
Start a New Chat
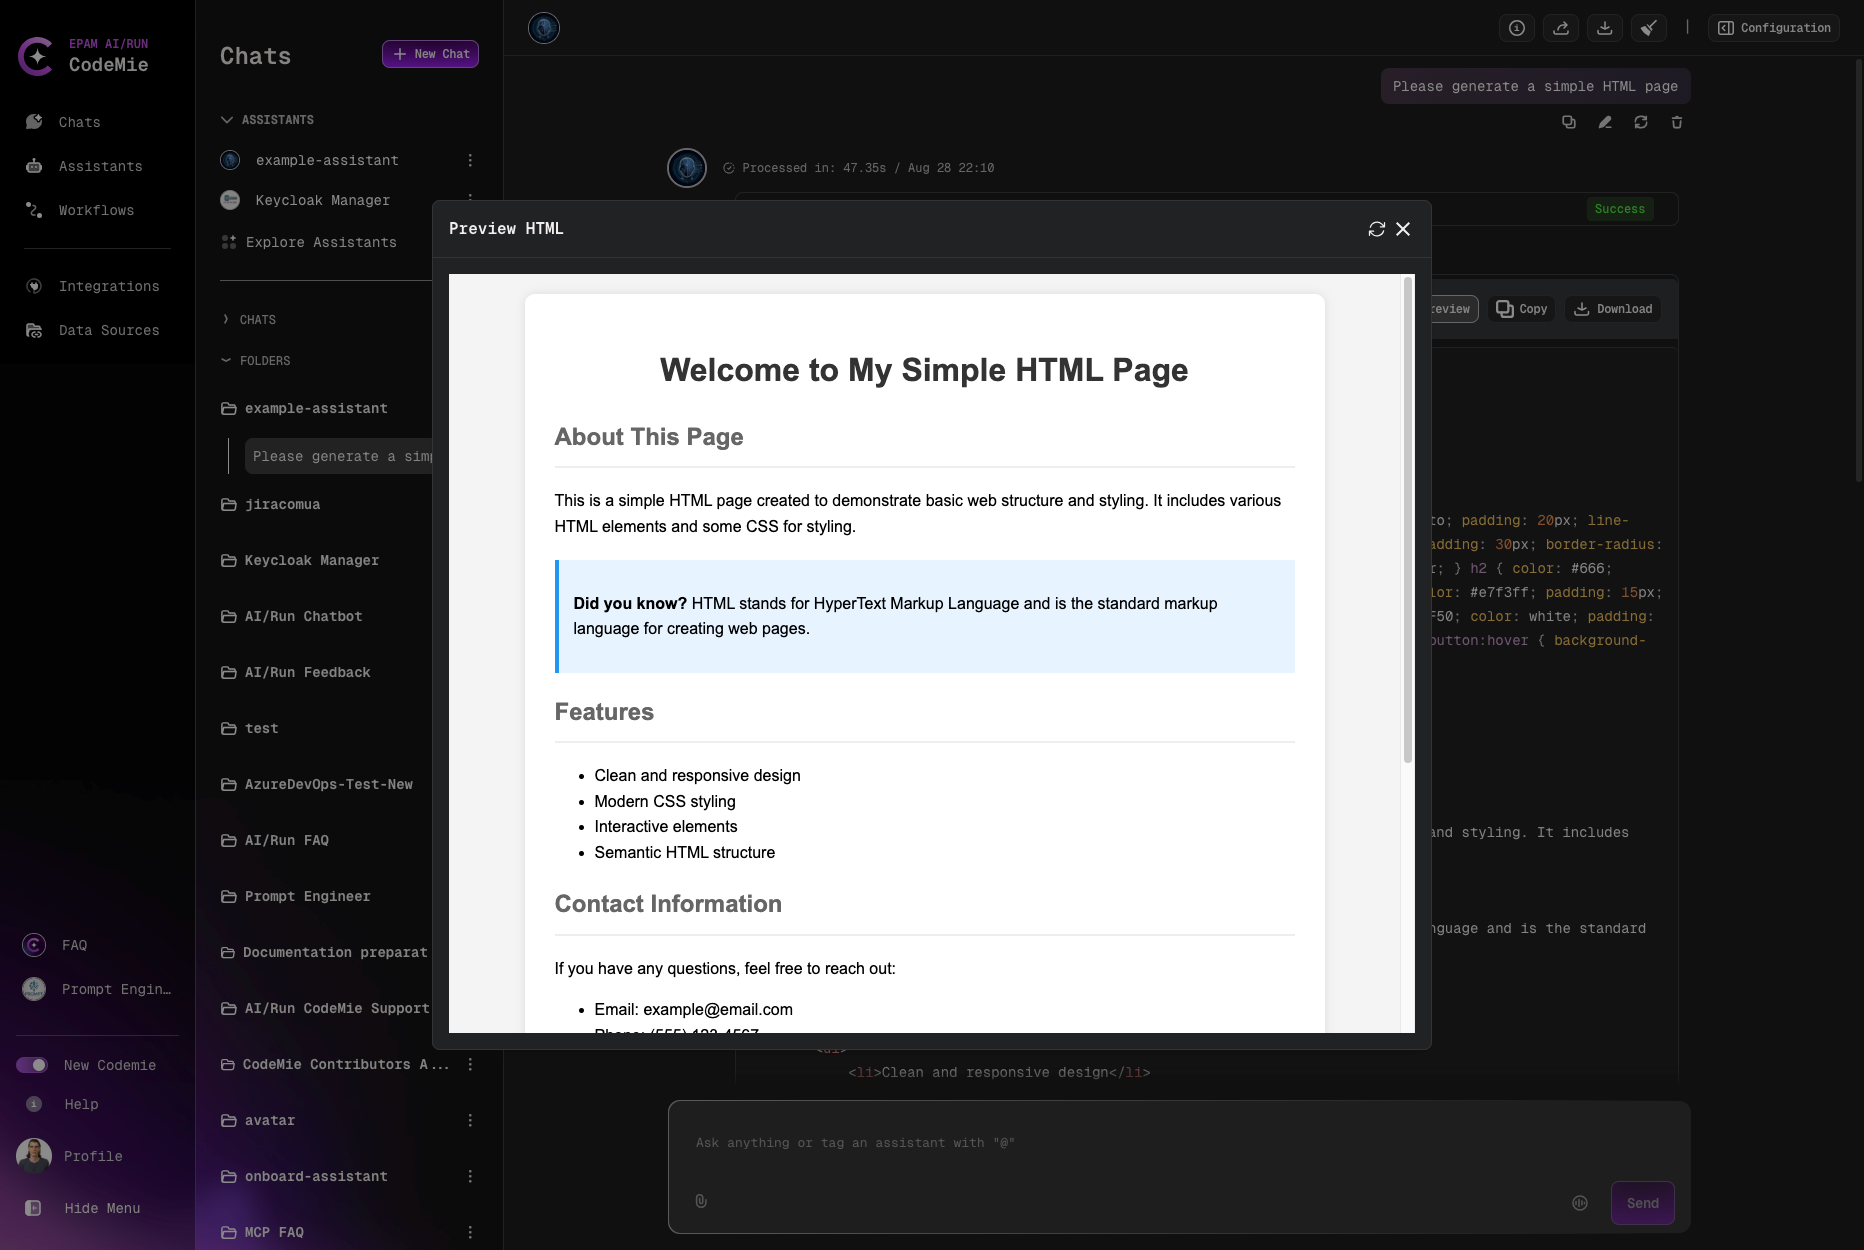[x=430, y=54]
